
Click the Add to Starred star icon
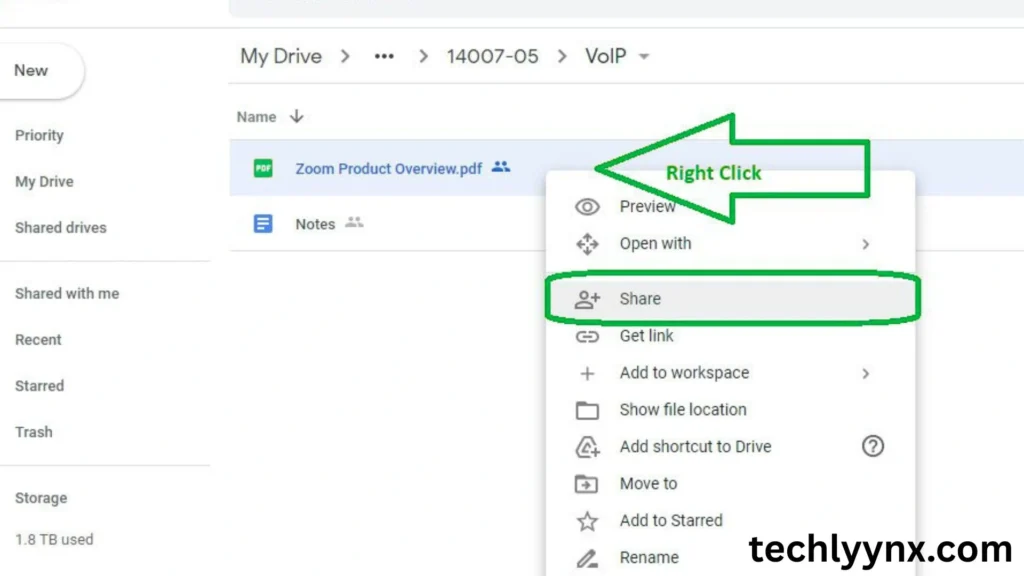pos(587,521)
